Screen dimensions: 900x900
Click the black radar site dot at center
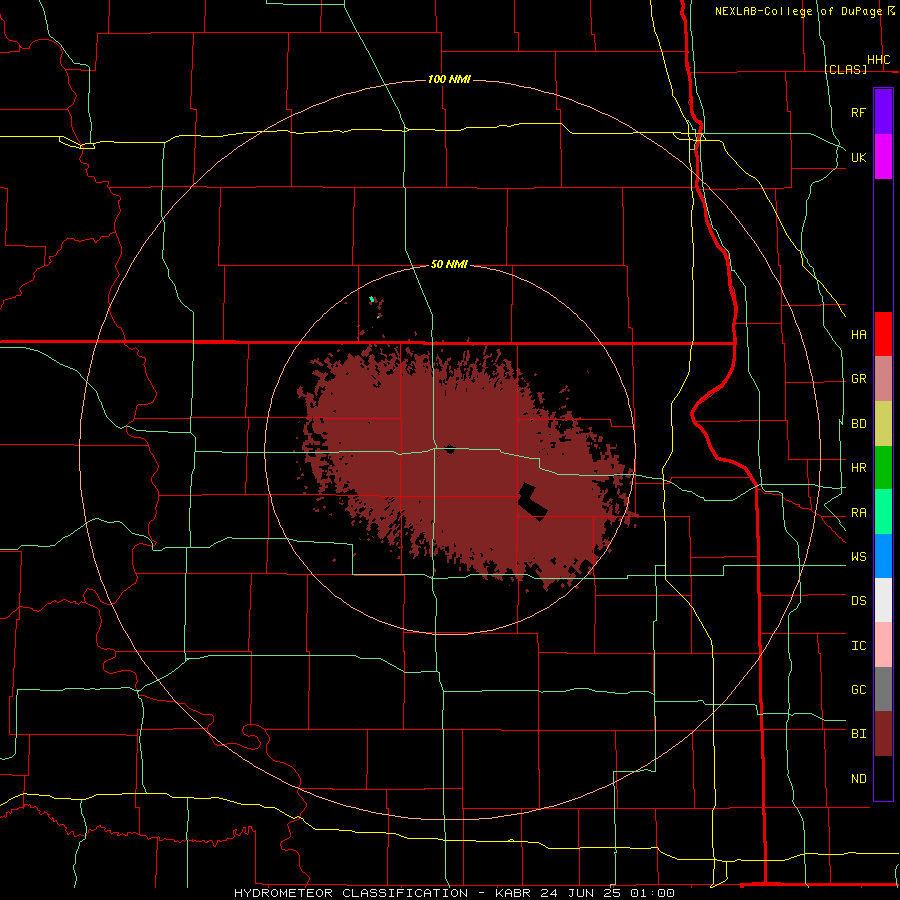click(x=449, y=448)
